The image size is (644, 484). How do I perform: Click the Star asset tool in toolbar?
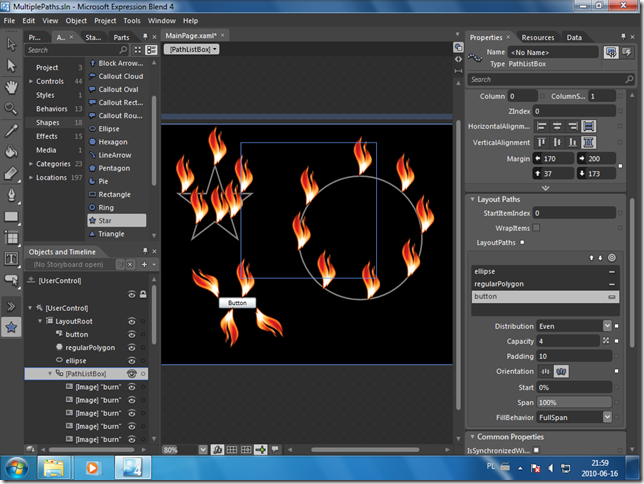(11, 327)
